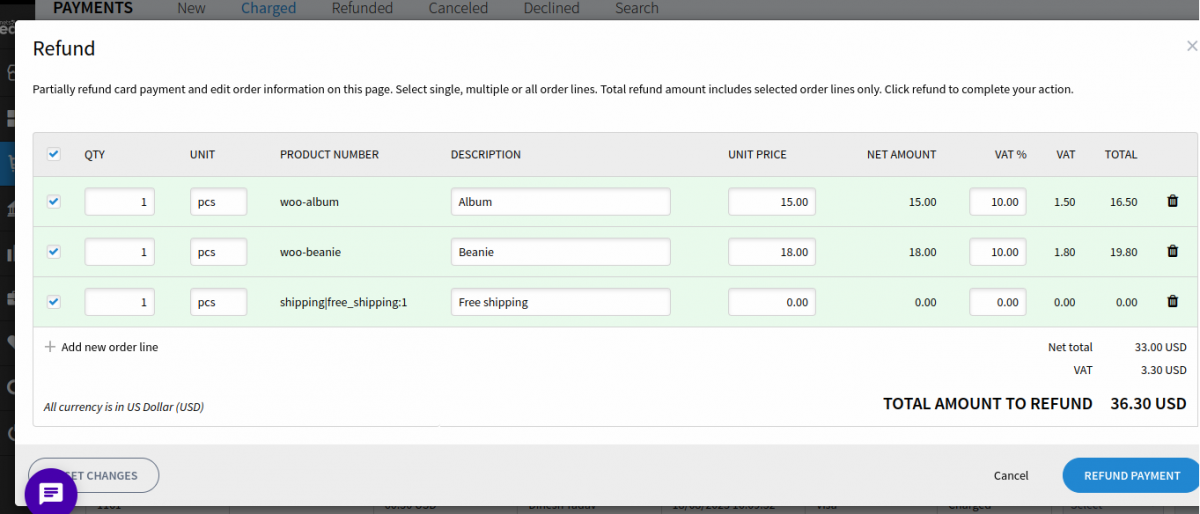The height and width of the screenshot is (514, 1200).
Task: Edit the unit field for shipping line
Action: coord(218,302)
